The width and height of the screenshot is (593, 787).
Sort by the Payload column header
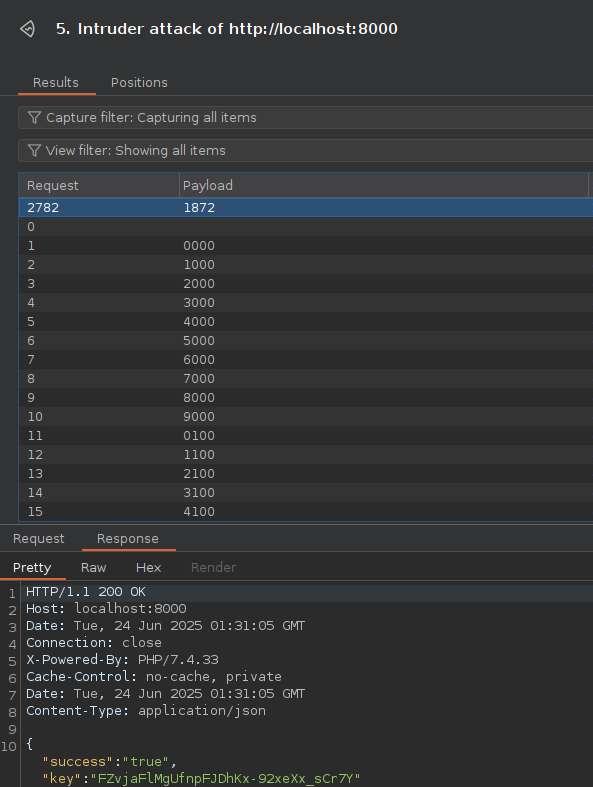pyautogui.click(x=384, y=186)
